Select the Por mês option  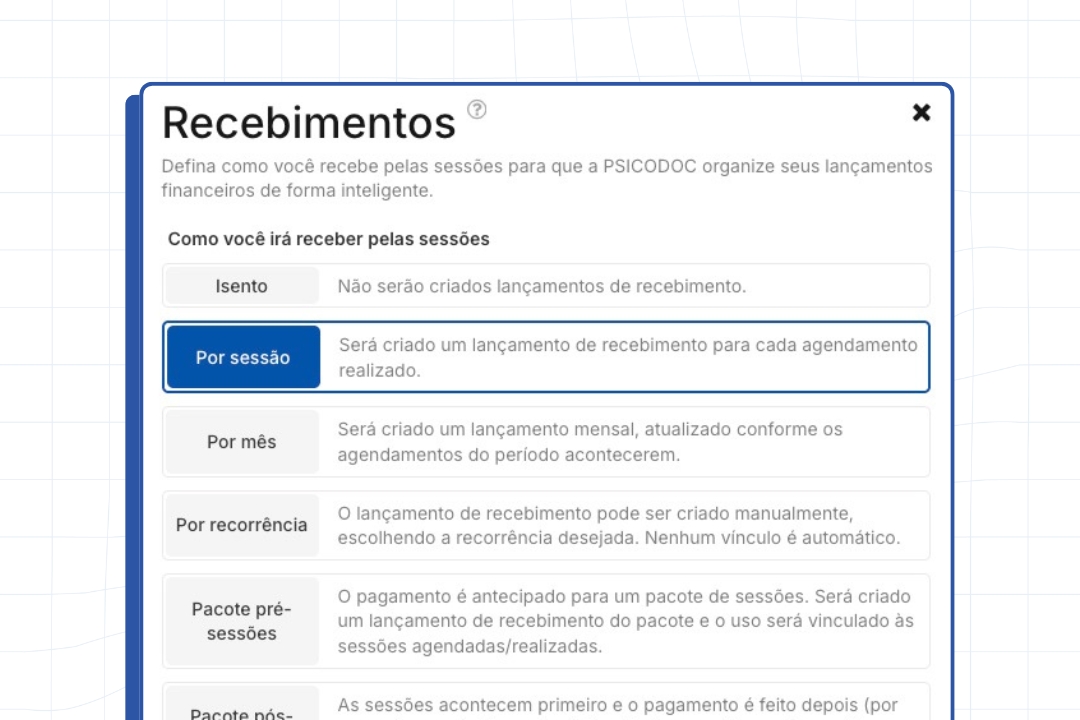point(242,442)
